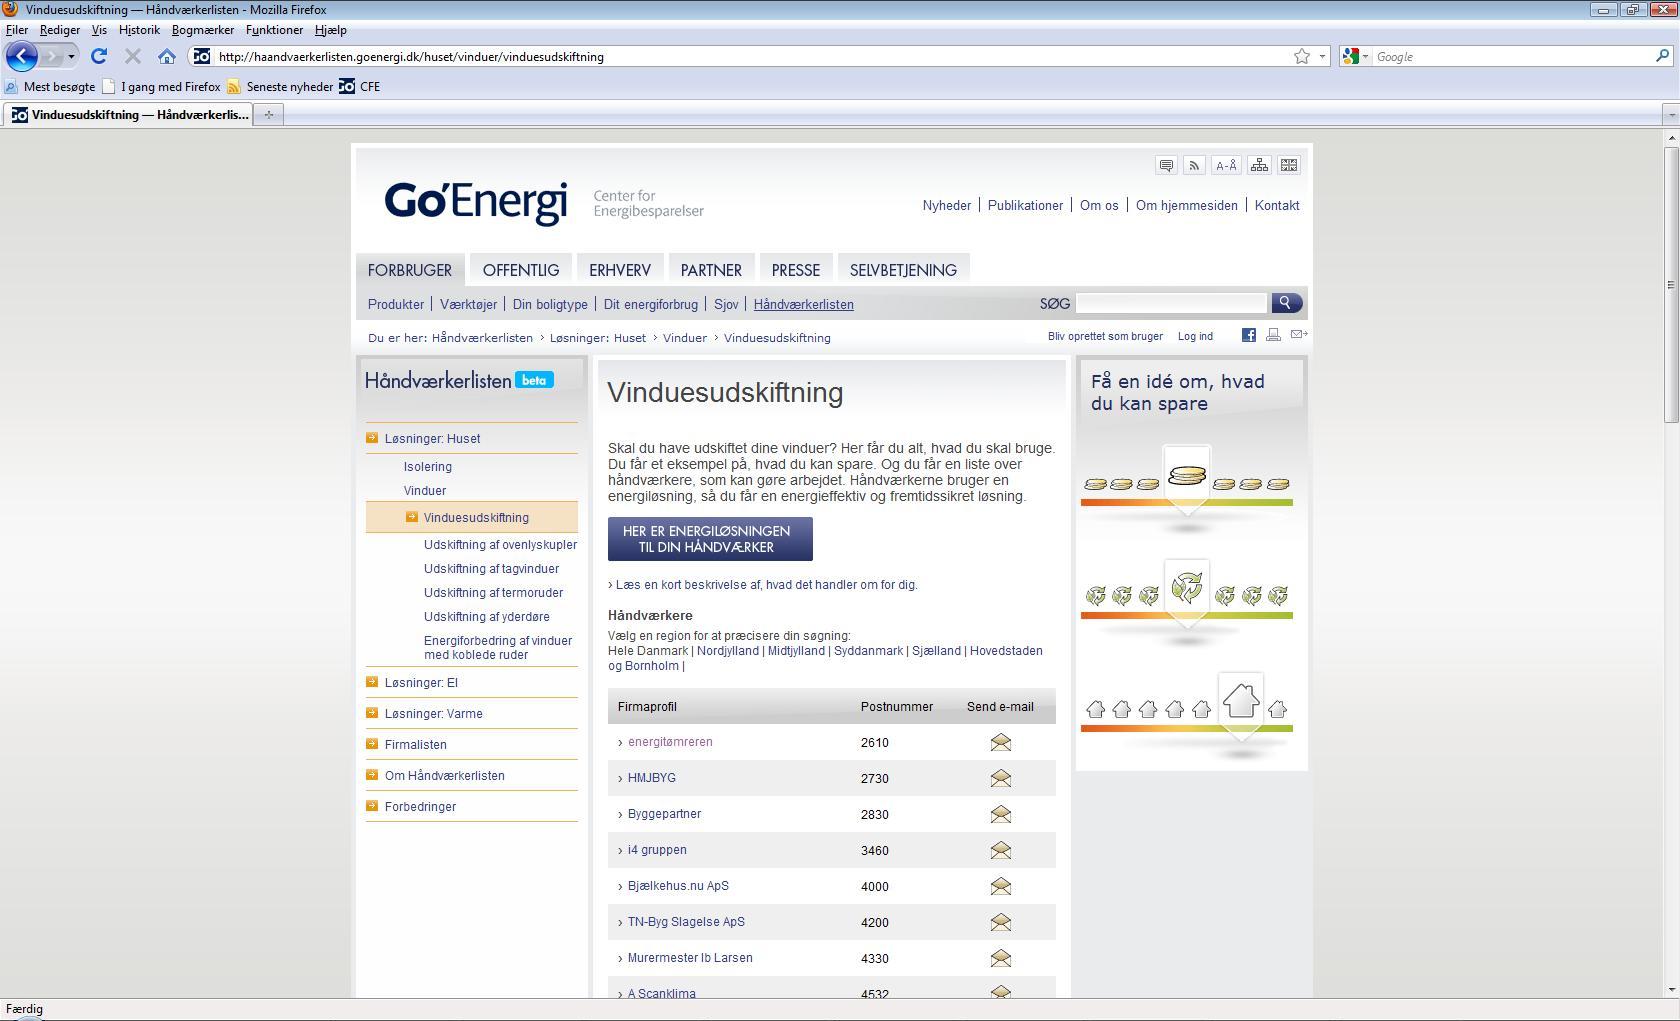Filter craftsmen by Nordjylland region
The width and height of the screenshot is (1680, 1021).
click(727, 651)
